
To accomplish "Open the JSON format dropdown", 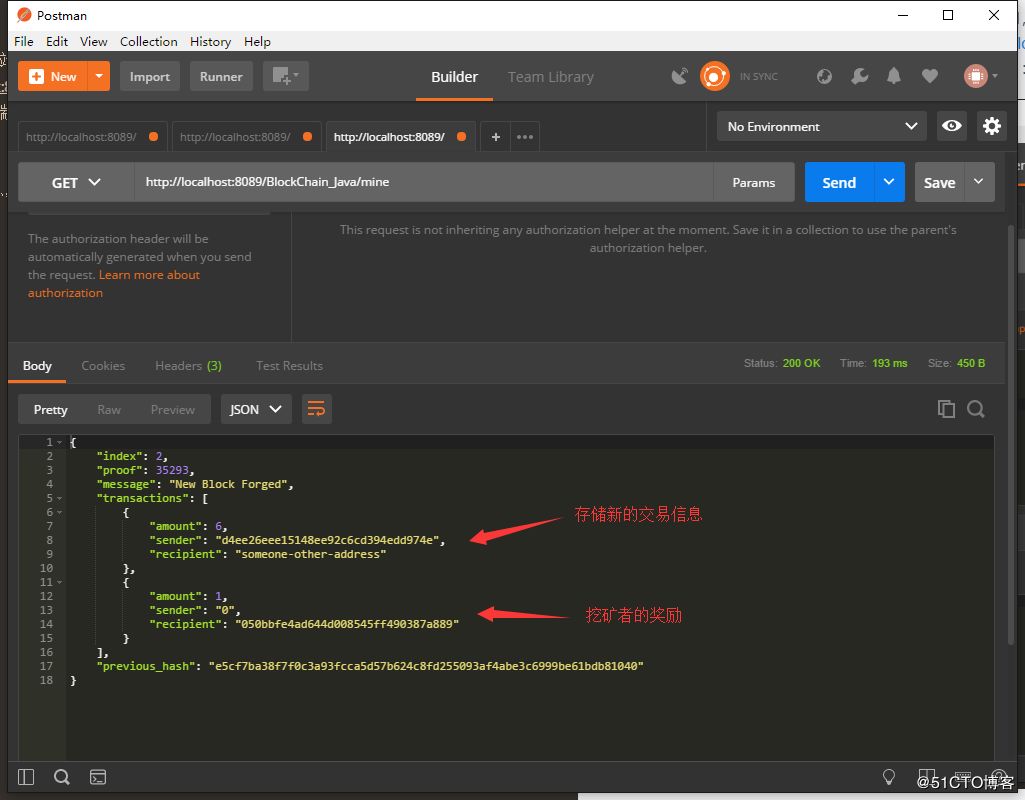I will click(x=255, y=410).
